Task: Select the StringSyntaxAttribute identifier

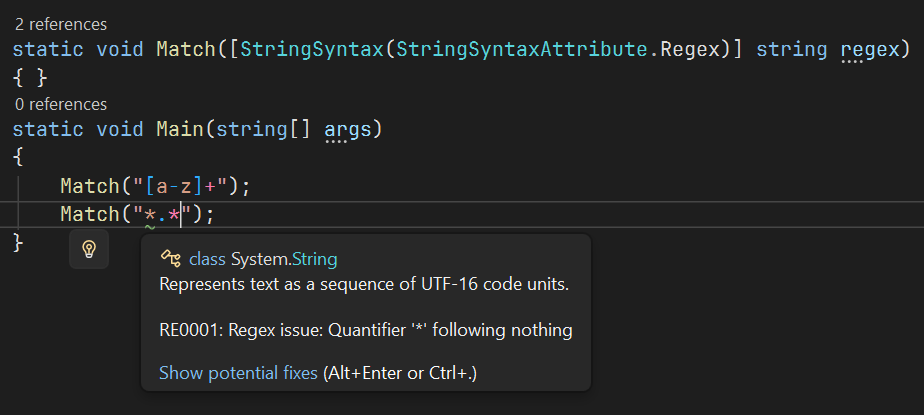Action: pyautogui.click(x=524, y=49)
